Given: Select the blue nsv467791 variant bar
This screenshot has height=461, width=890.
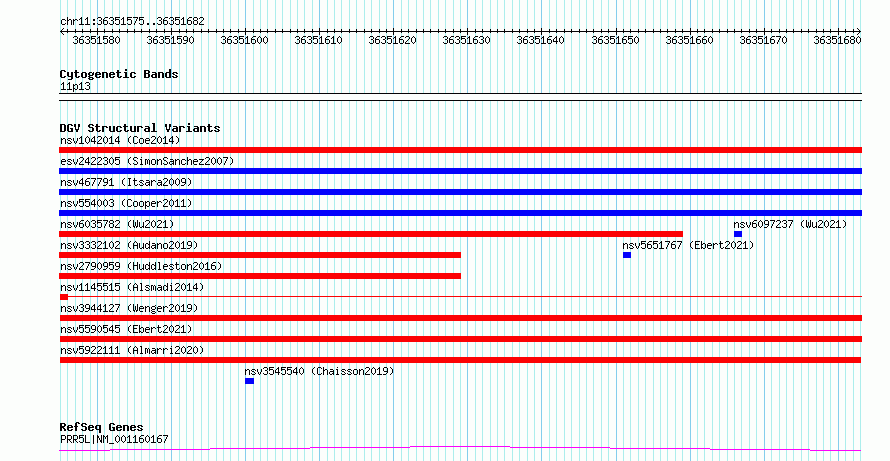Looking at the screenshot, I should point(460,192).
